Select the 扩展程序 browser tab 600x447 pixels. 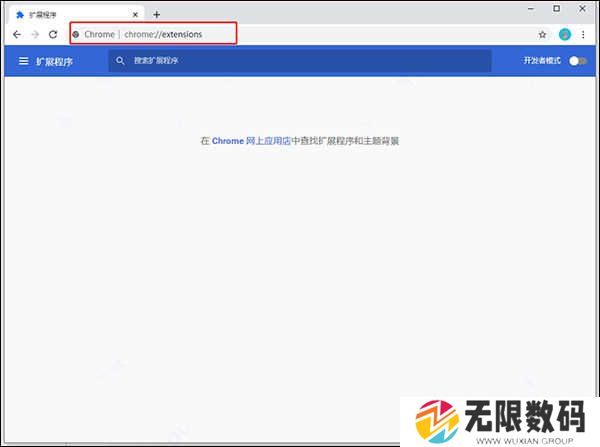point(77,15)
